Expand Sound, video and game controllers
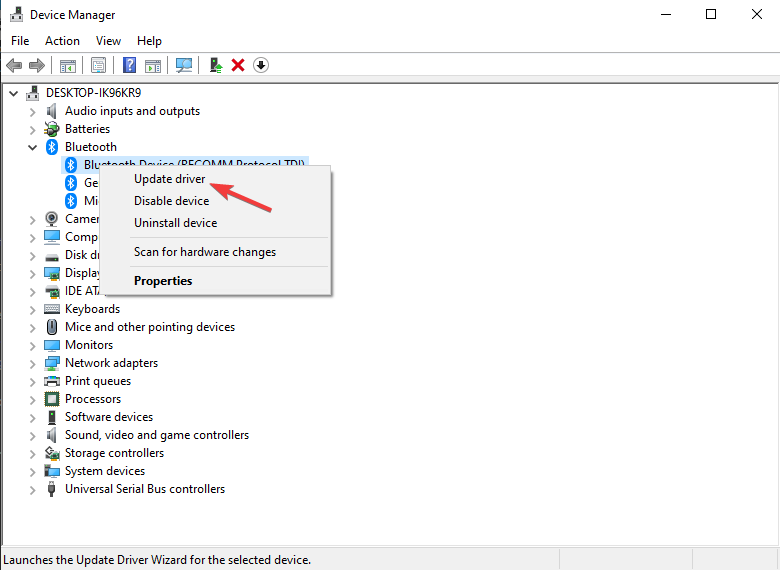780x570 pixels. 32,436
